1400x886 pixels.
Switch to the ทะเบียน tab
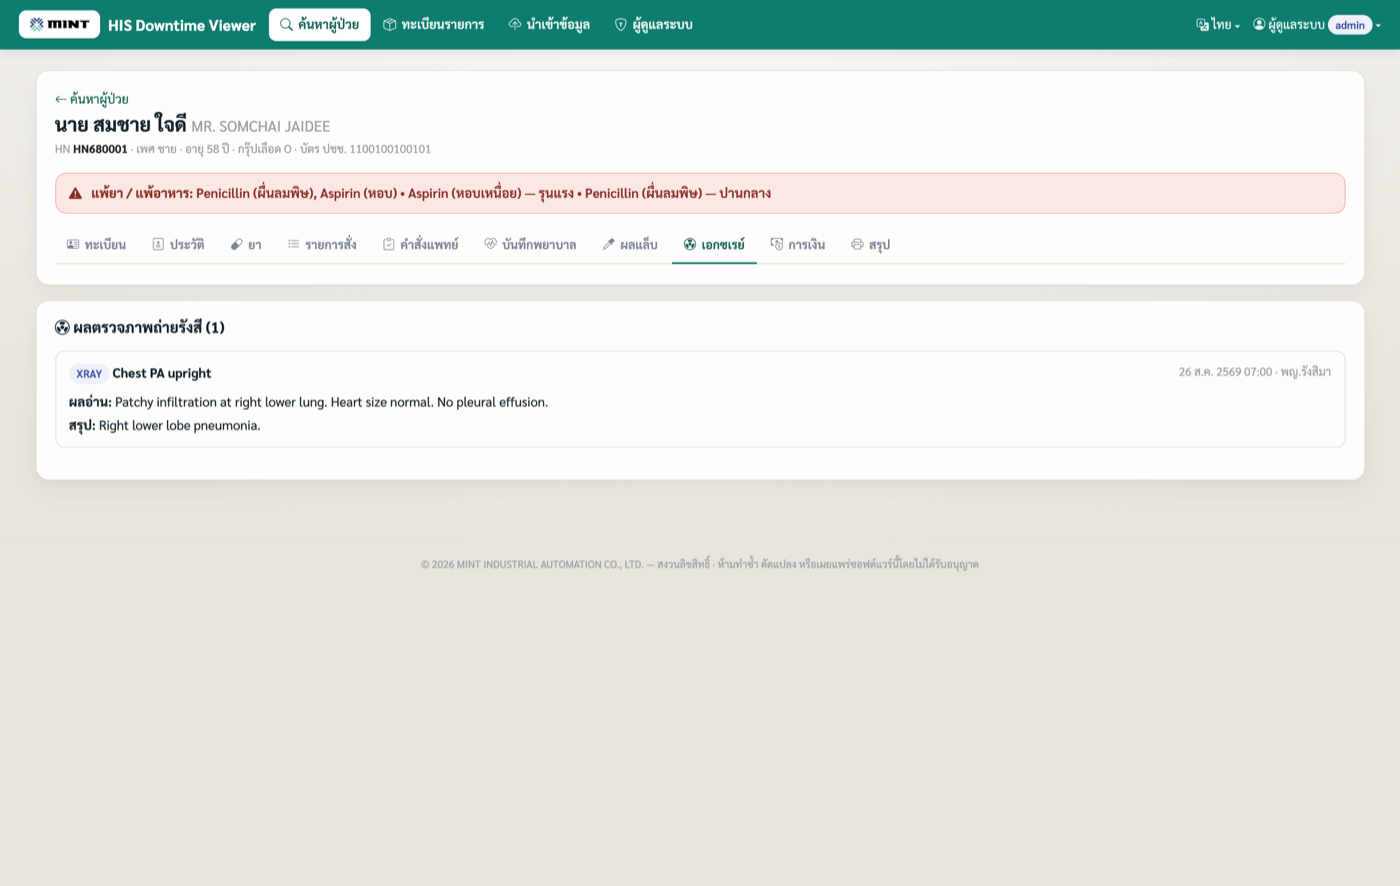pos(96,244)
